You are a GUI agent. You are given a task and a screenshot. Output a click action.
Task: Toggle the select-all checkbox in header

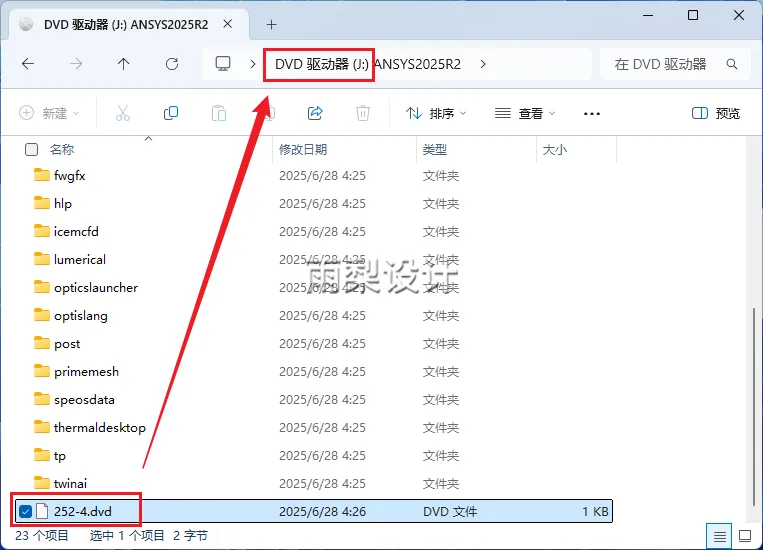point(31,149)
